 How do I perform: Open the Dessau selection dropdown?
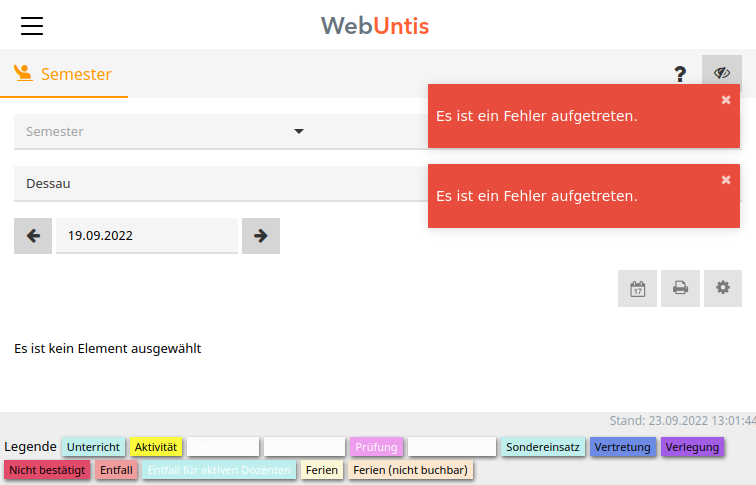coord(220,183)
